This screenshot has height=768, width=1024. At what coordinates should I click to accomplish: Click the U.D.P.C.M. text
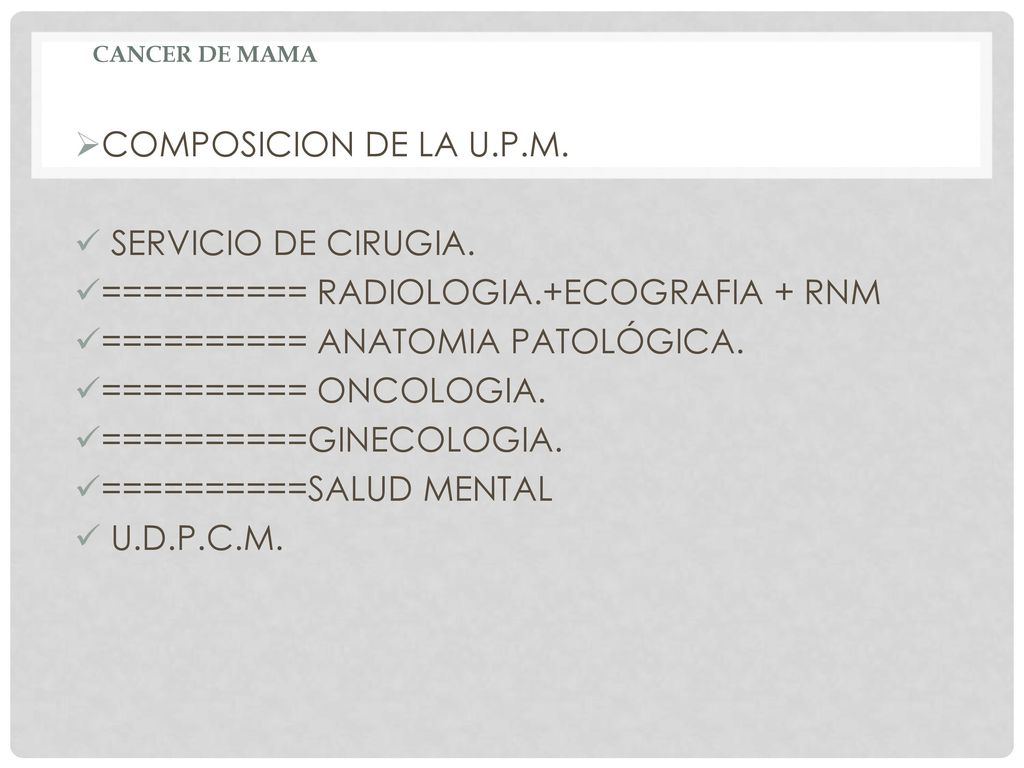point(197,539)
